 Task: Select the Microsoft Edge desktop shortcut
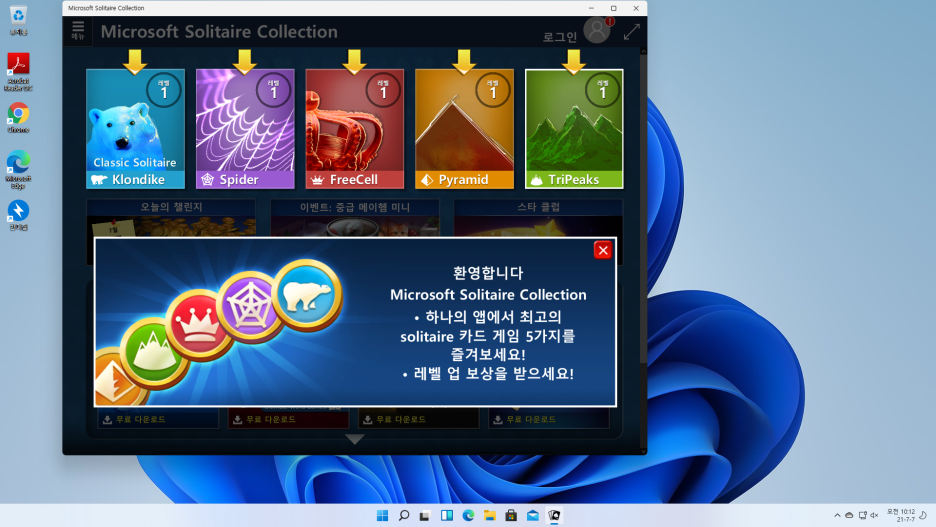point(19,170)
